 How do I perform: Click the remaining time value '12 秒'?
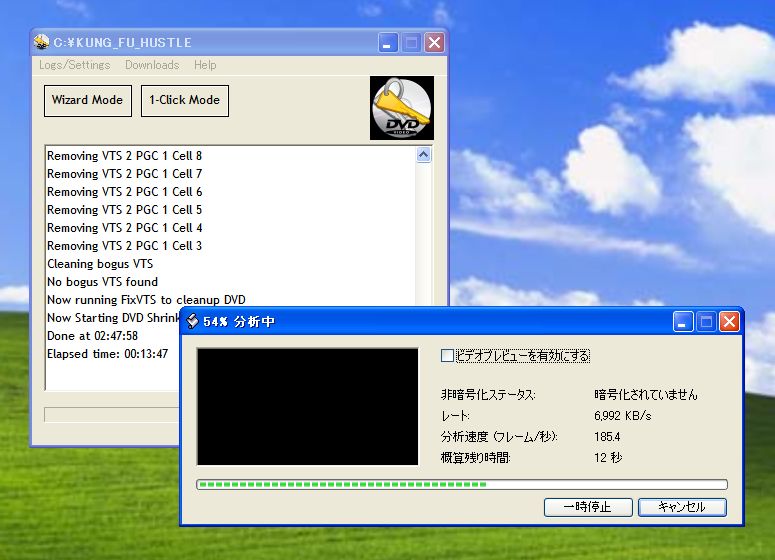pyautogui.click(x=608, y=458)
